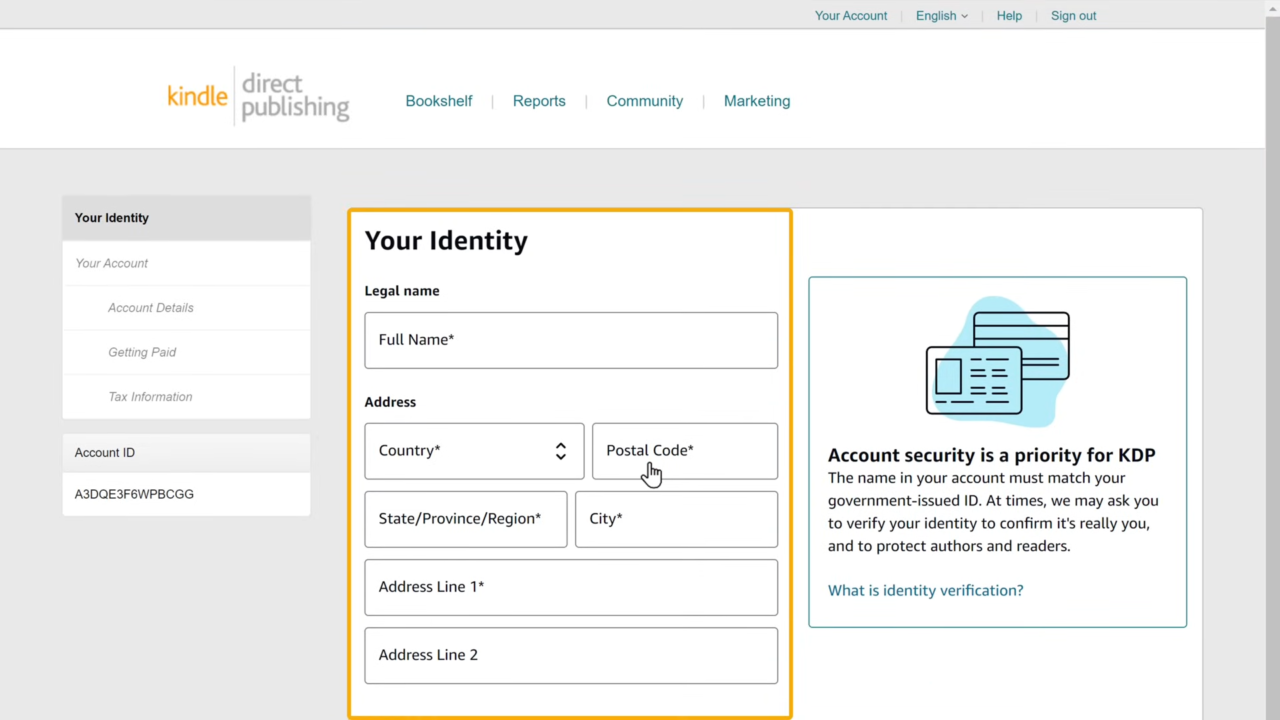Click the Kindle Direct Publishing logo
1280x720 pixels.
(x=258, y=97)
